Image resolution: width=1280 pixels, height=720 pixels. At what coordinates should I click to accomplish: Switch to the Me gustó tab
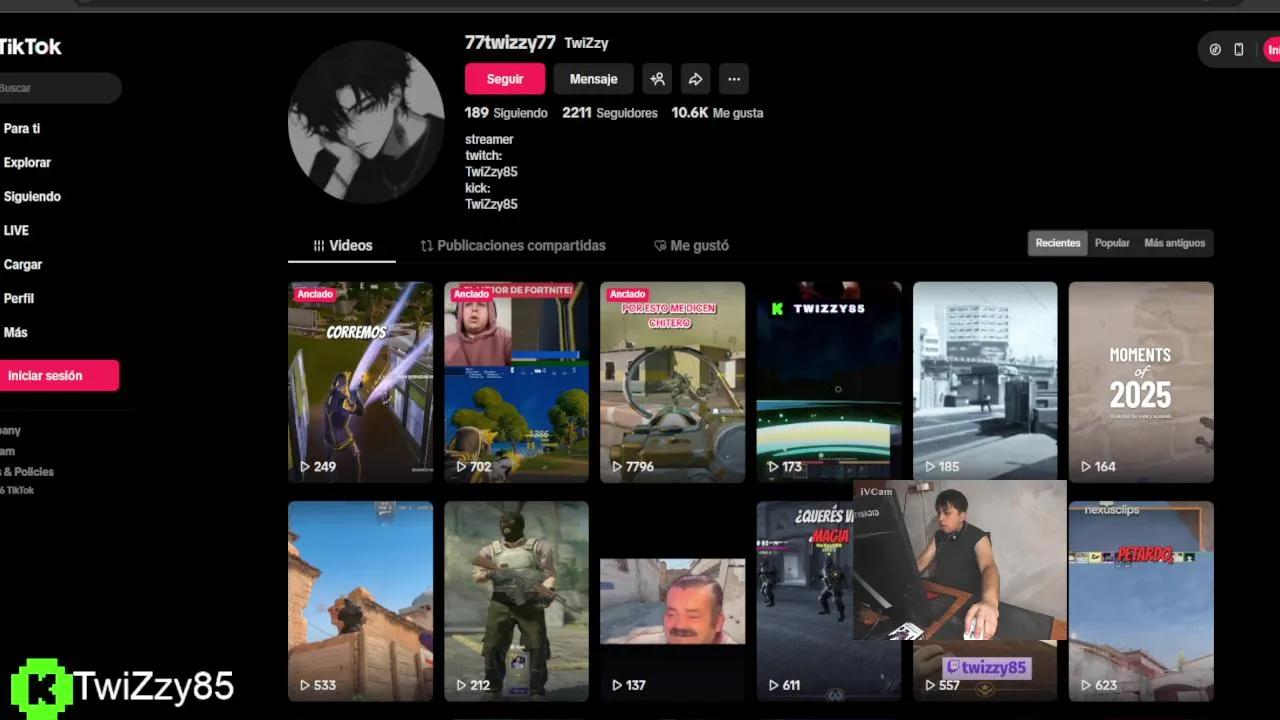pyautogui.click(x=691, y=245)
